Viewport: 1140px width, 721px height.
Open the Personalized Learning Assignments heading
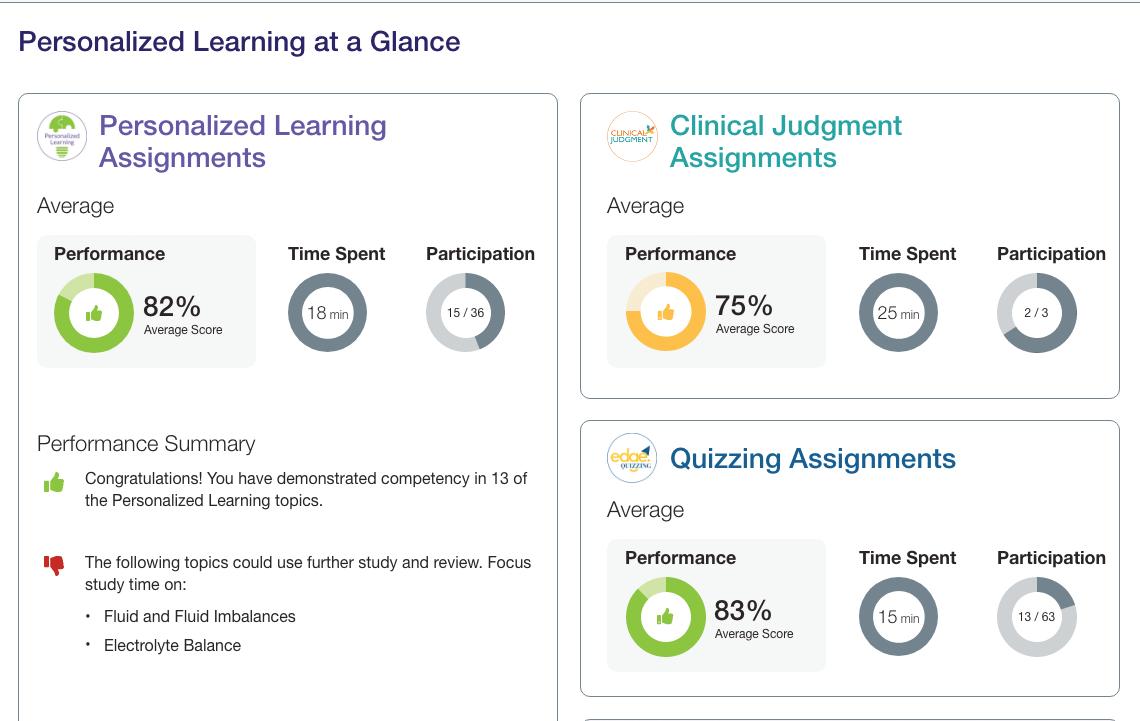tap(243, 141)
